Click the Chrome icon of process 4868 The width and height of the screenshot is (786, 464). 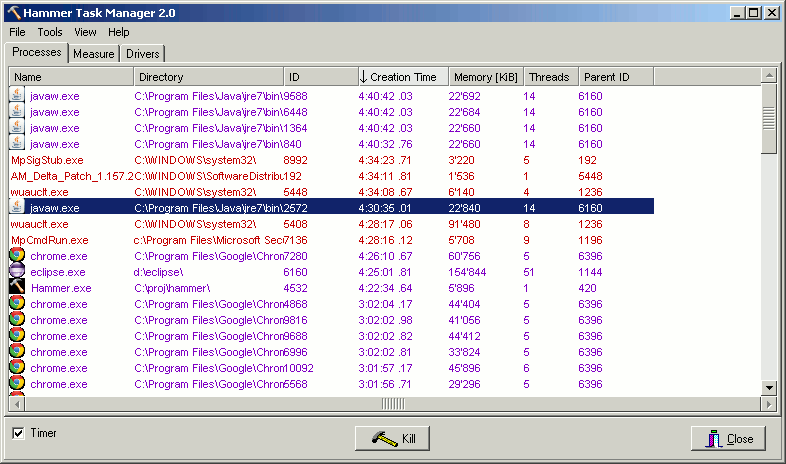(17, 303)
